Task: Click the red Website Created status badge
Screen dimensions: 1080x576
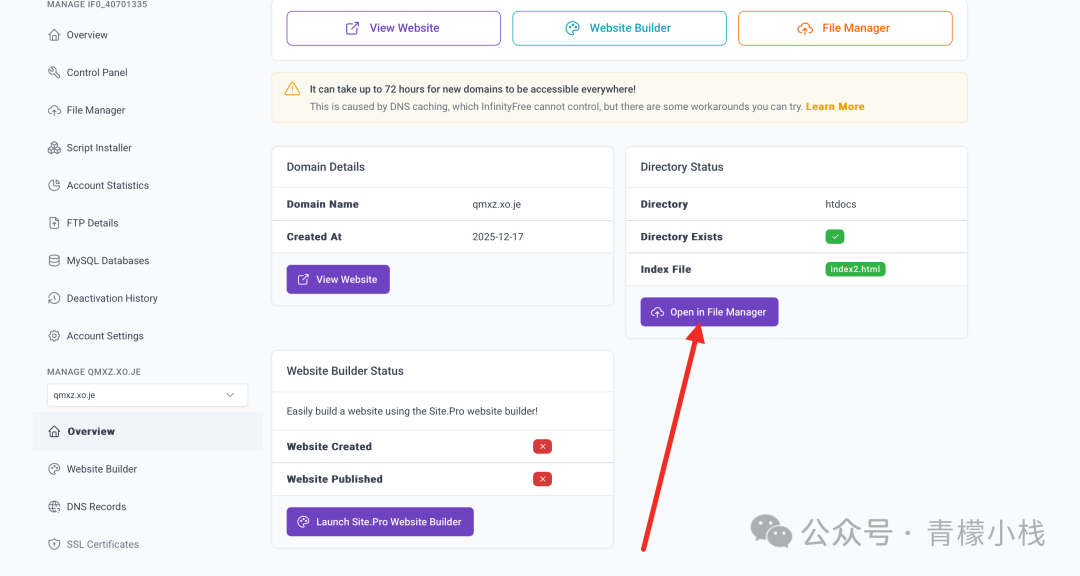Action: click(542, 447)
